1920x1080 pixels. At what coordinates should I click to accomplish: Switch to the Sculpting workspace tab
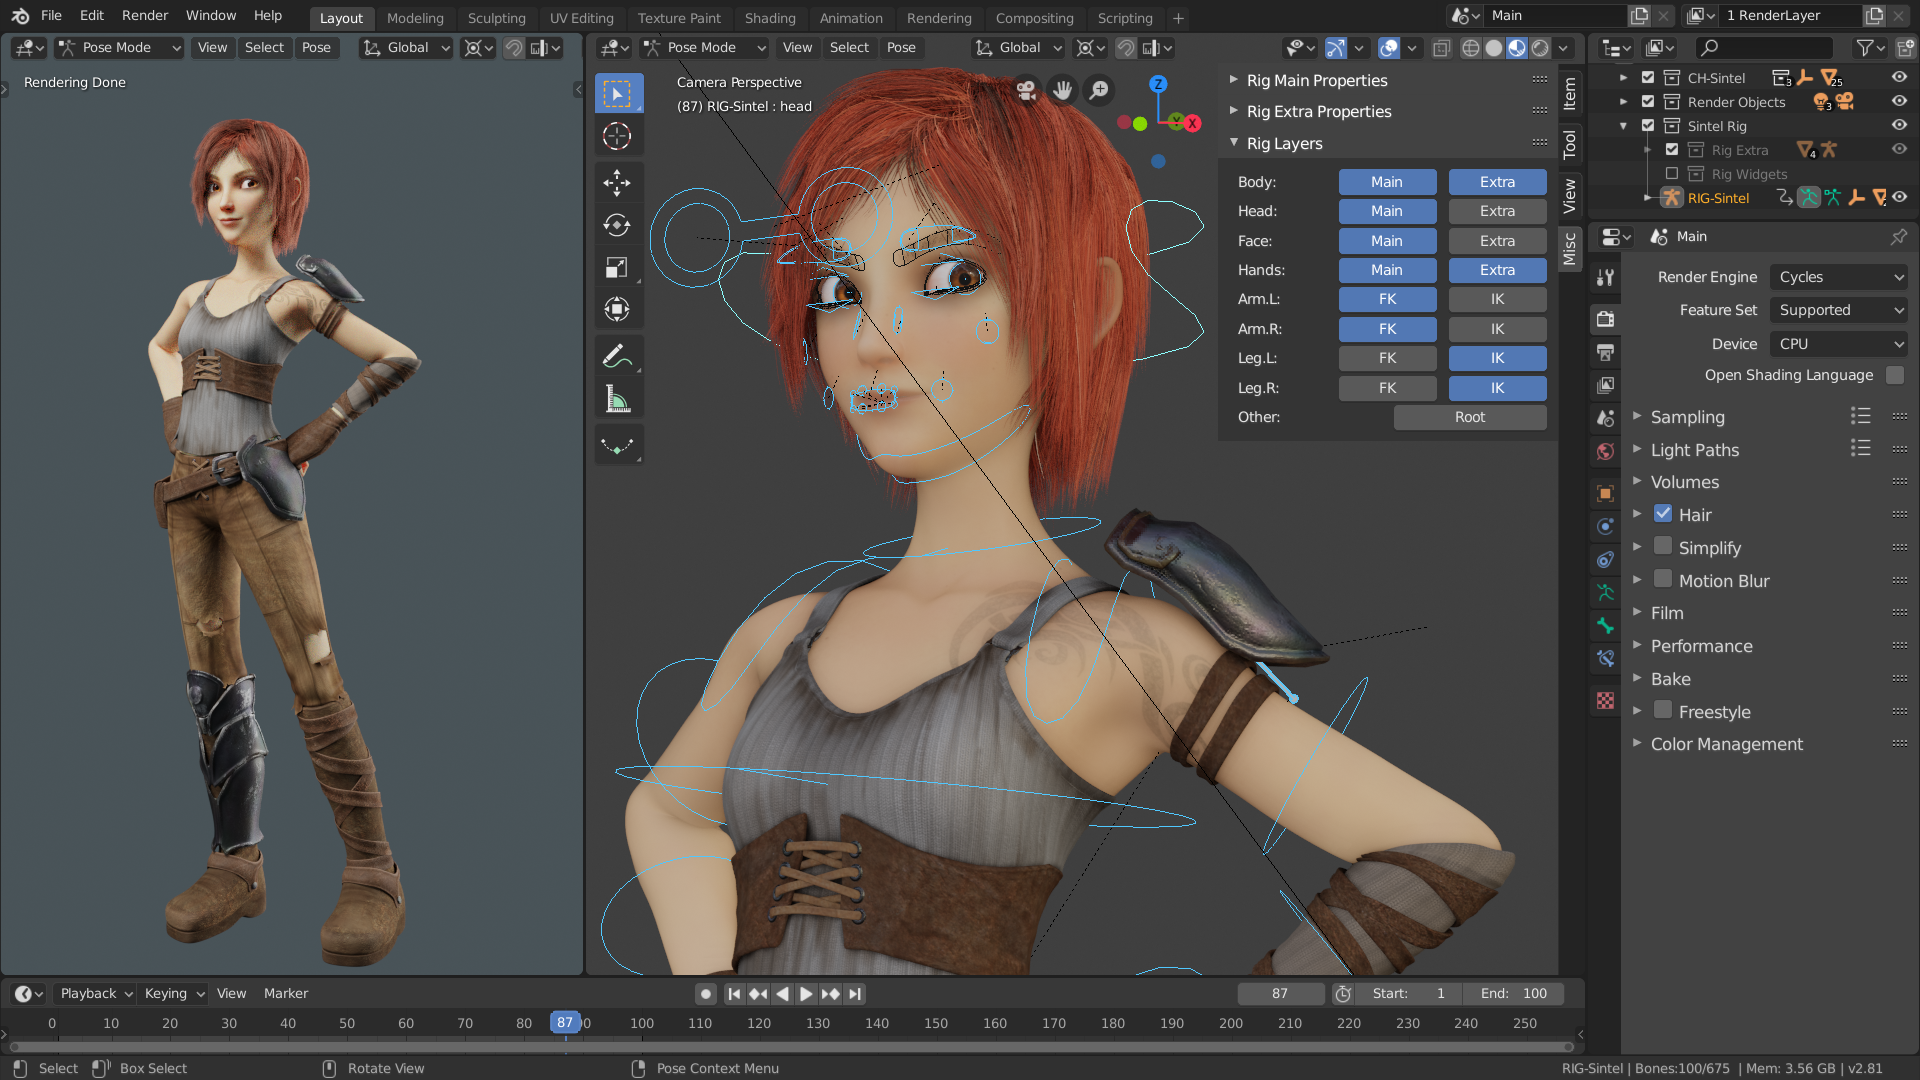(496, 18)
